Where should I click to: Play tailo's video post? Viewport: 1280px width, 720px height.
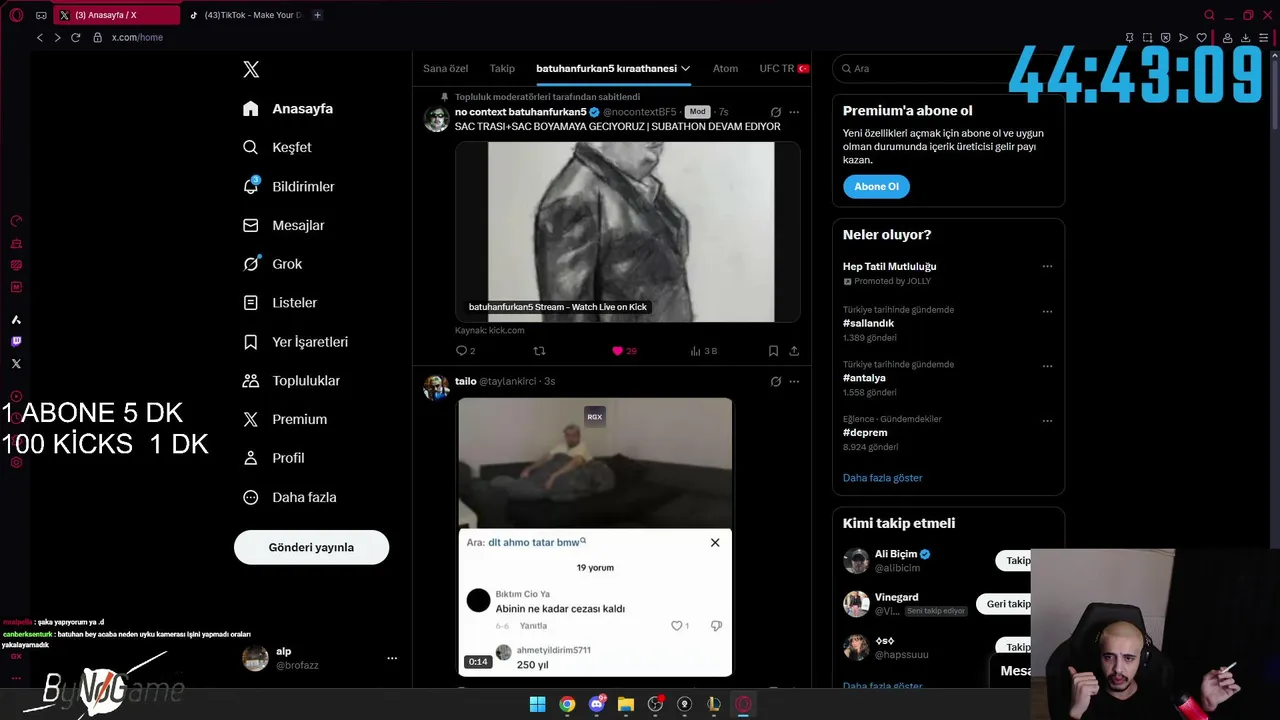pyautogui.click(x=595, y=537)
